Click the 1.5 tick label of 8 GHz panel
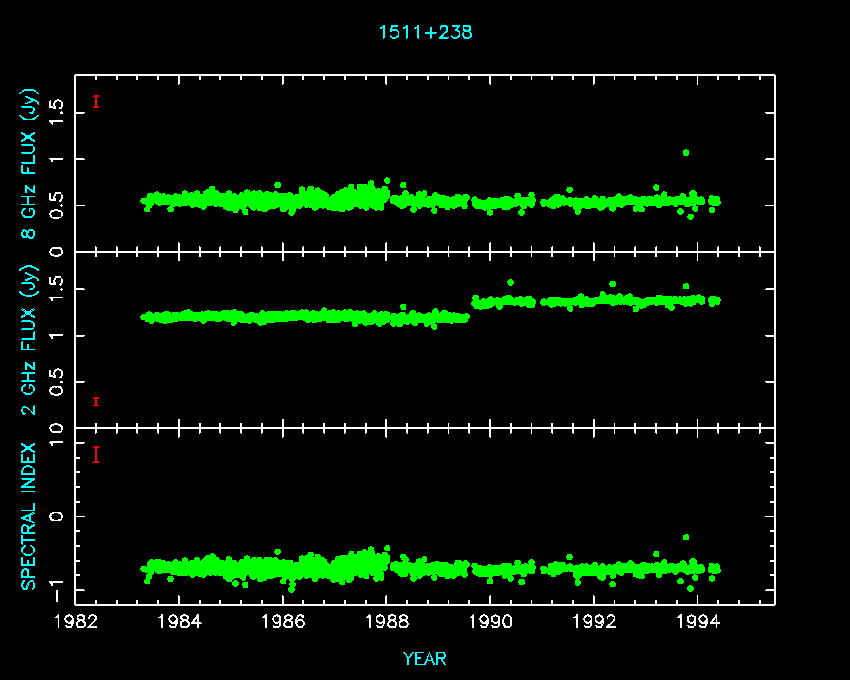 tap(57, 112)
